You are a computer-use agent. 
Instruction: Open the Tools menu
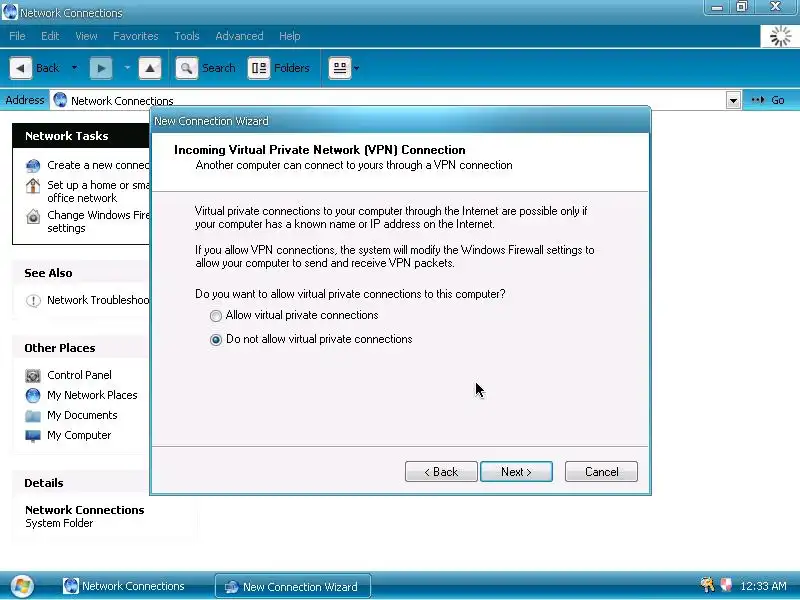click(x=187, y=36)
